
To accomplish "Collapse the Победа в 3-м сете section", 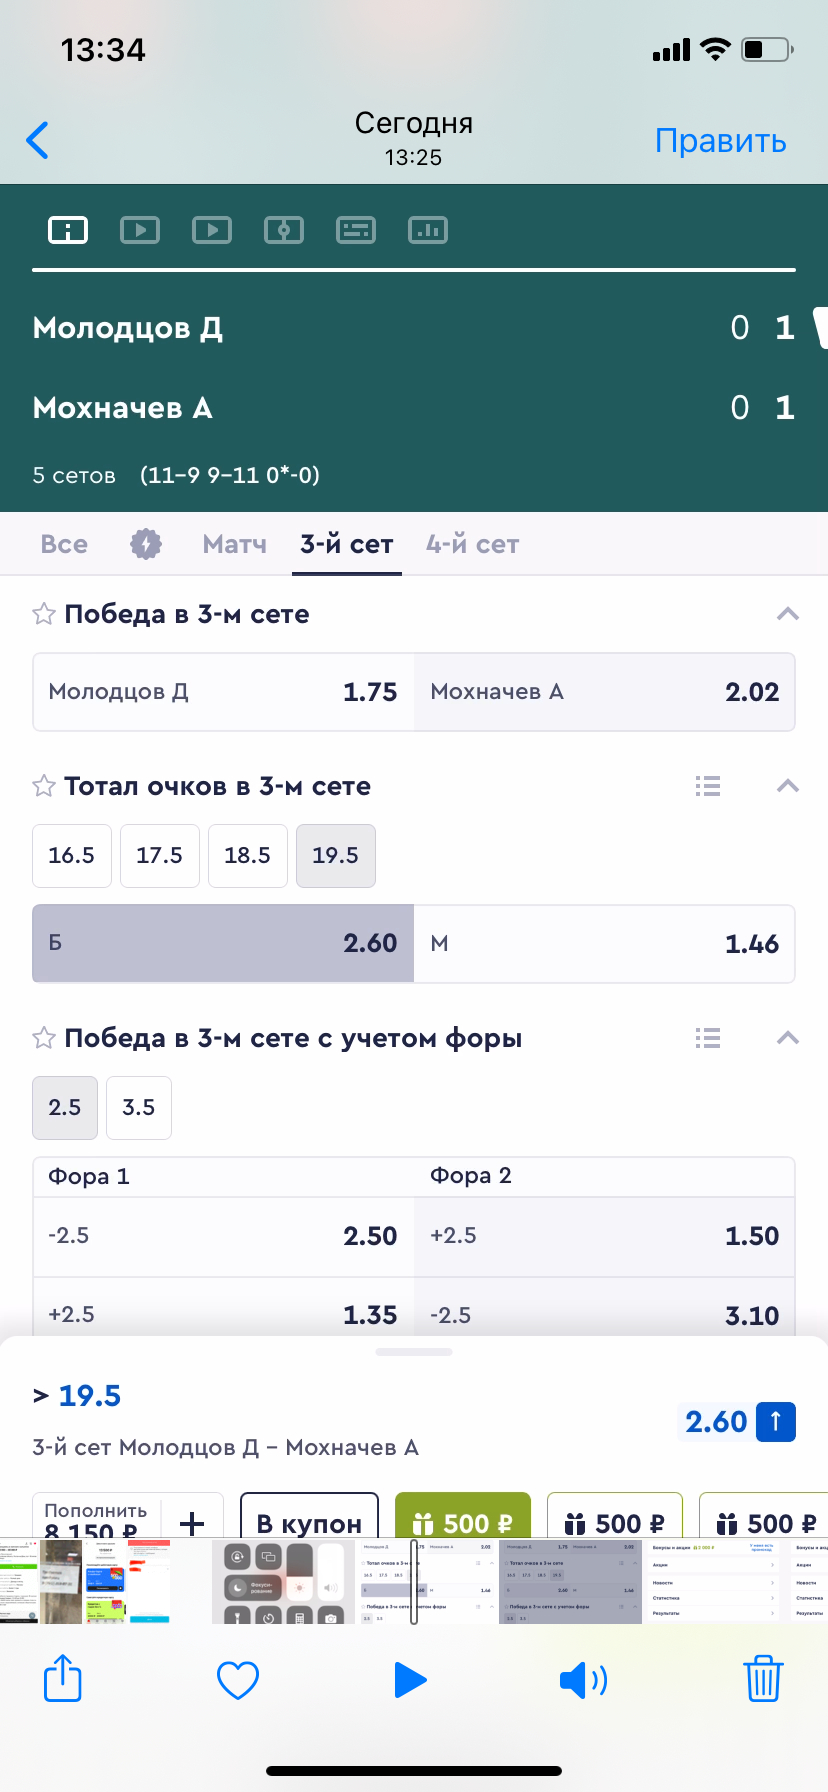I will coord(788,614).
